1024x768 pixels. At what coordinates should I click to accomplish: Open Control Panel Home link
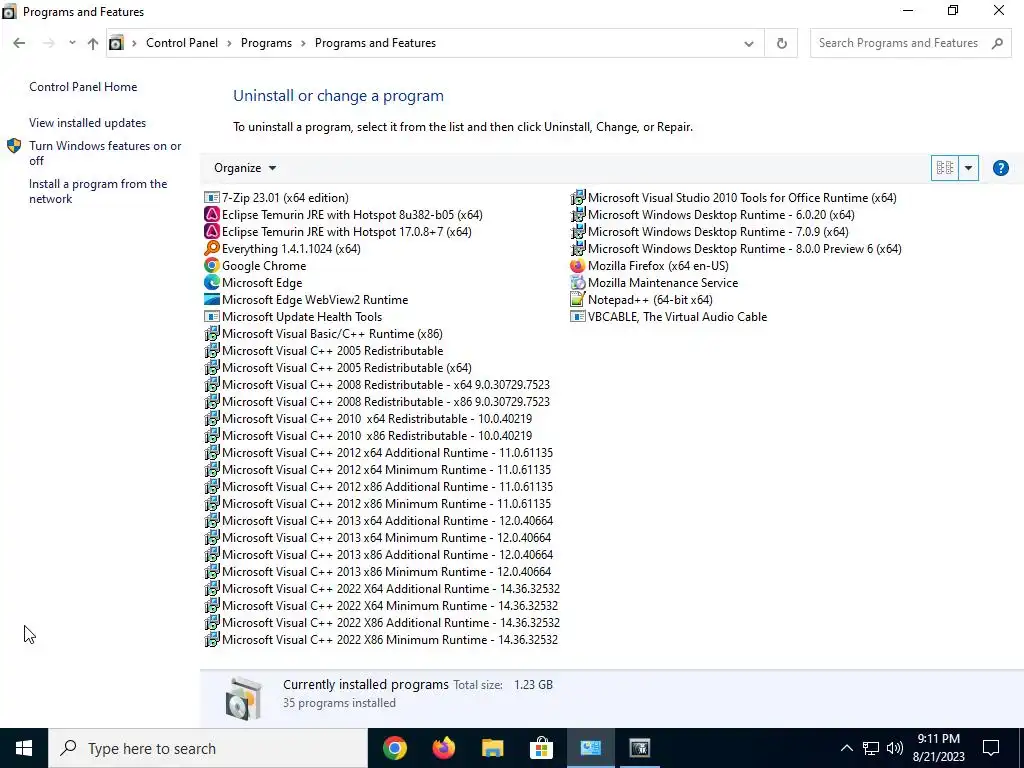[x=83, y=86]
